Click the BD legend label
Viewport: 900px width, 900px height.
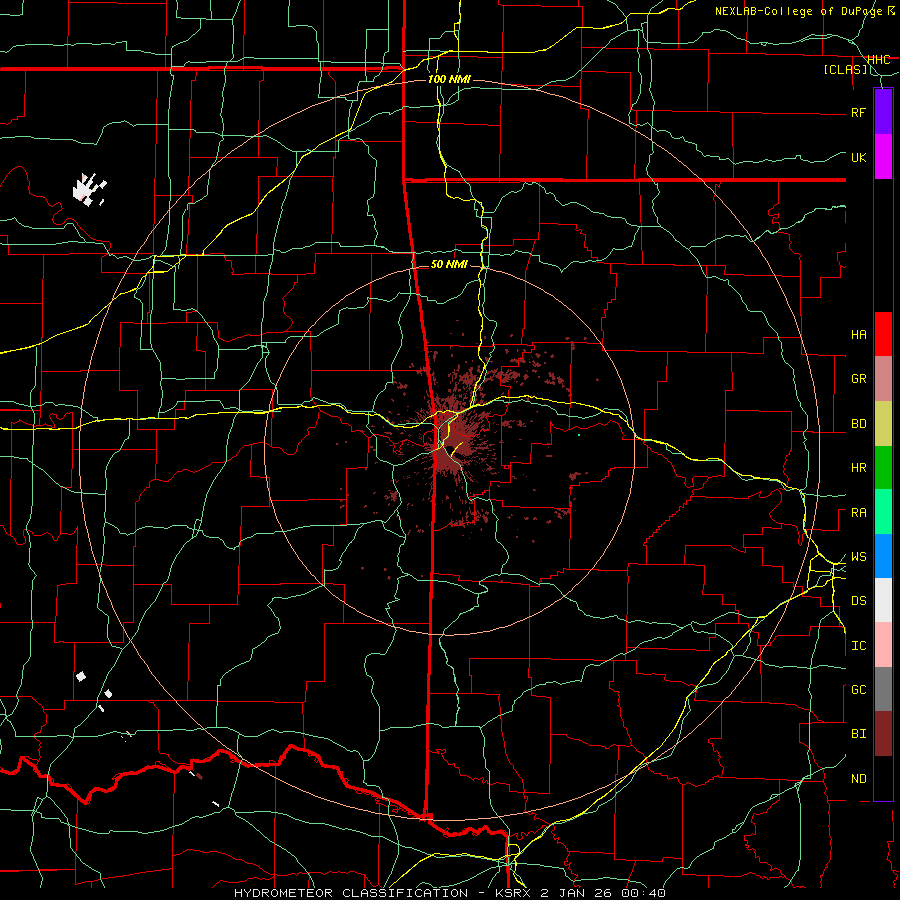[858, 423]
